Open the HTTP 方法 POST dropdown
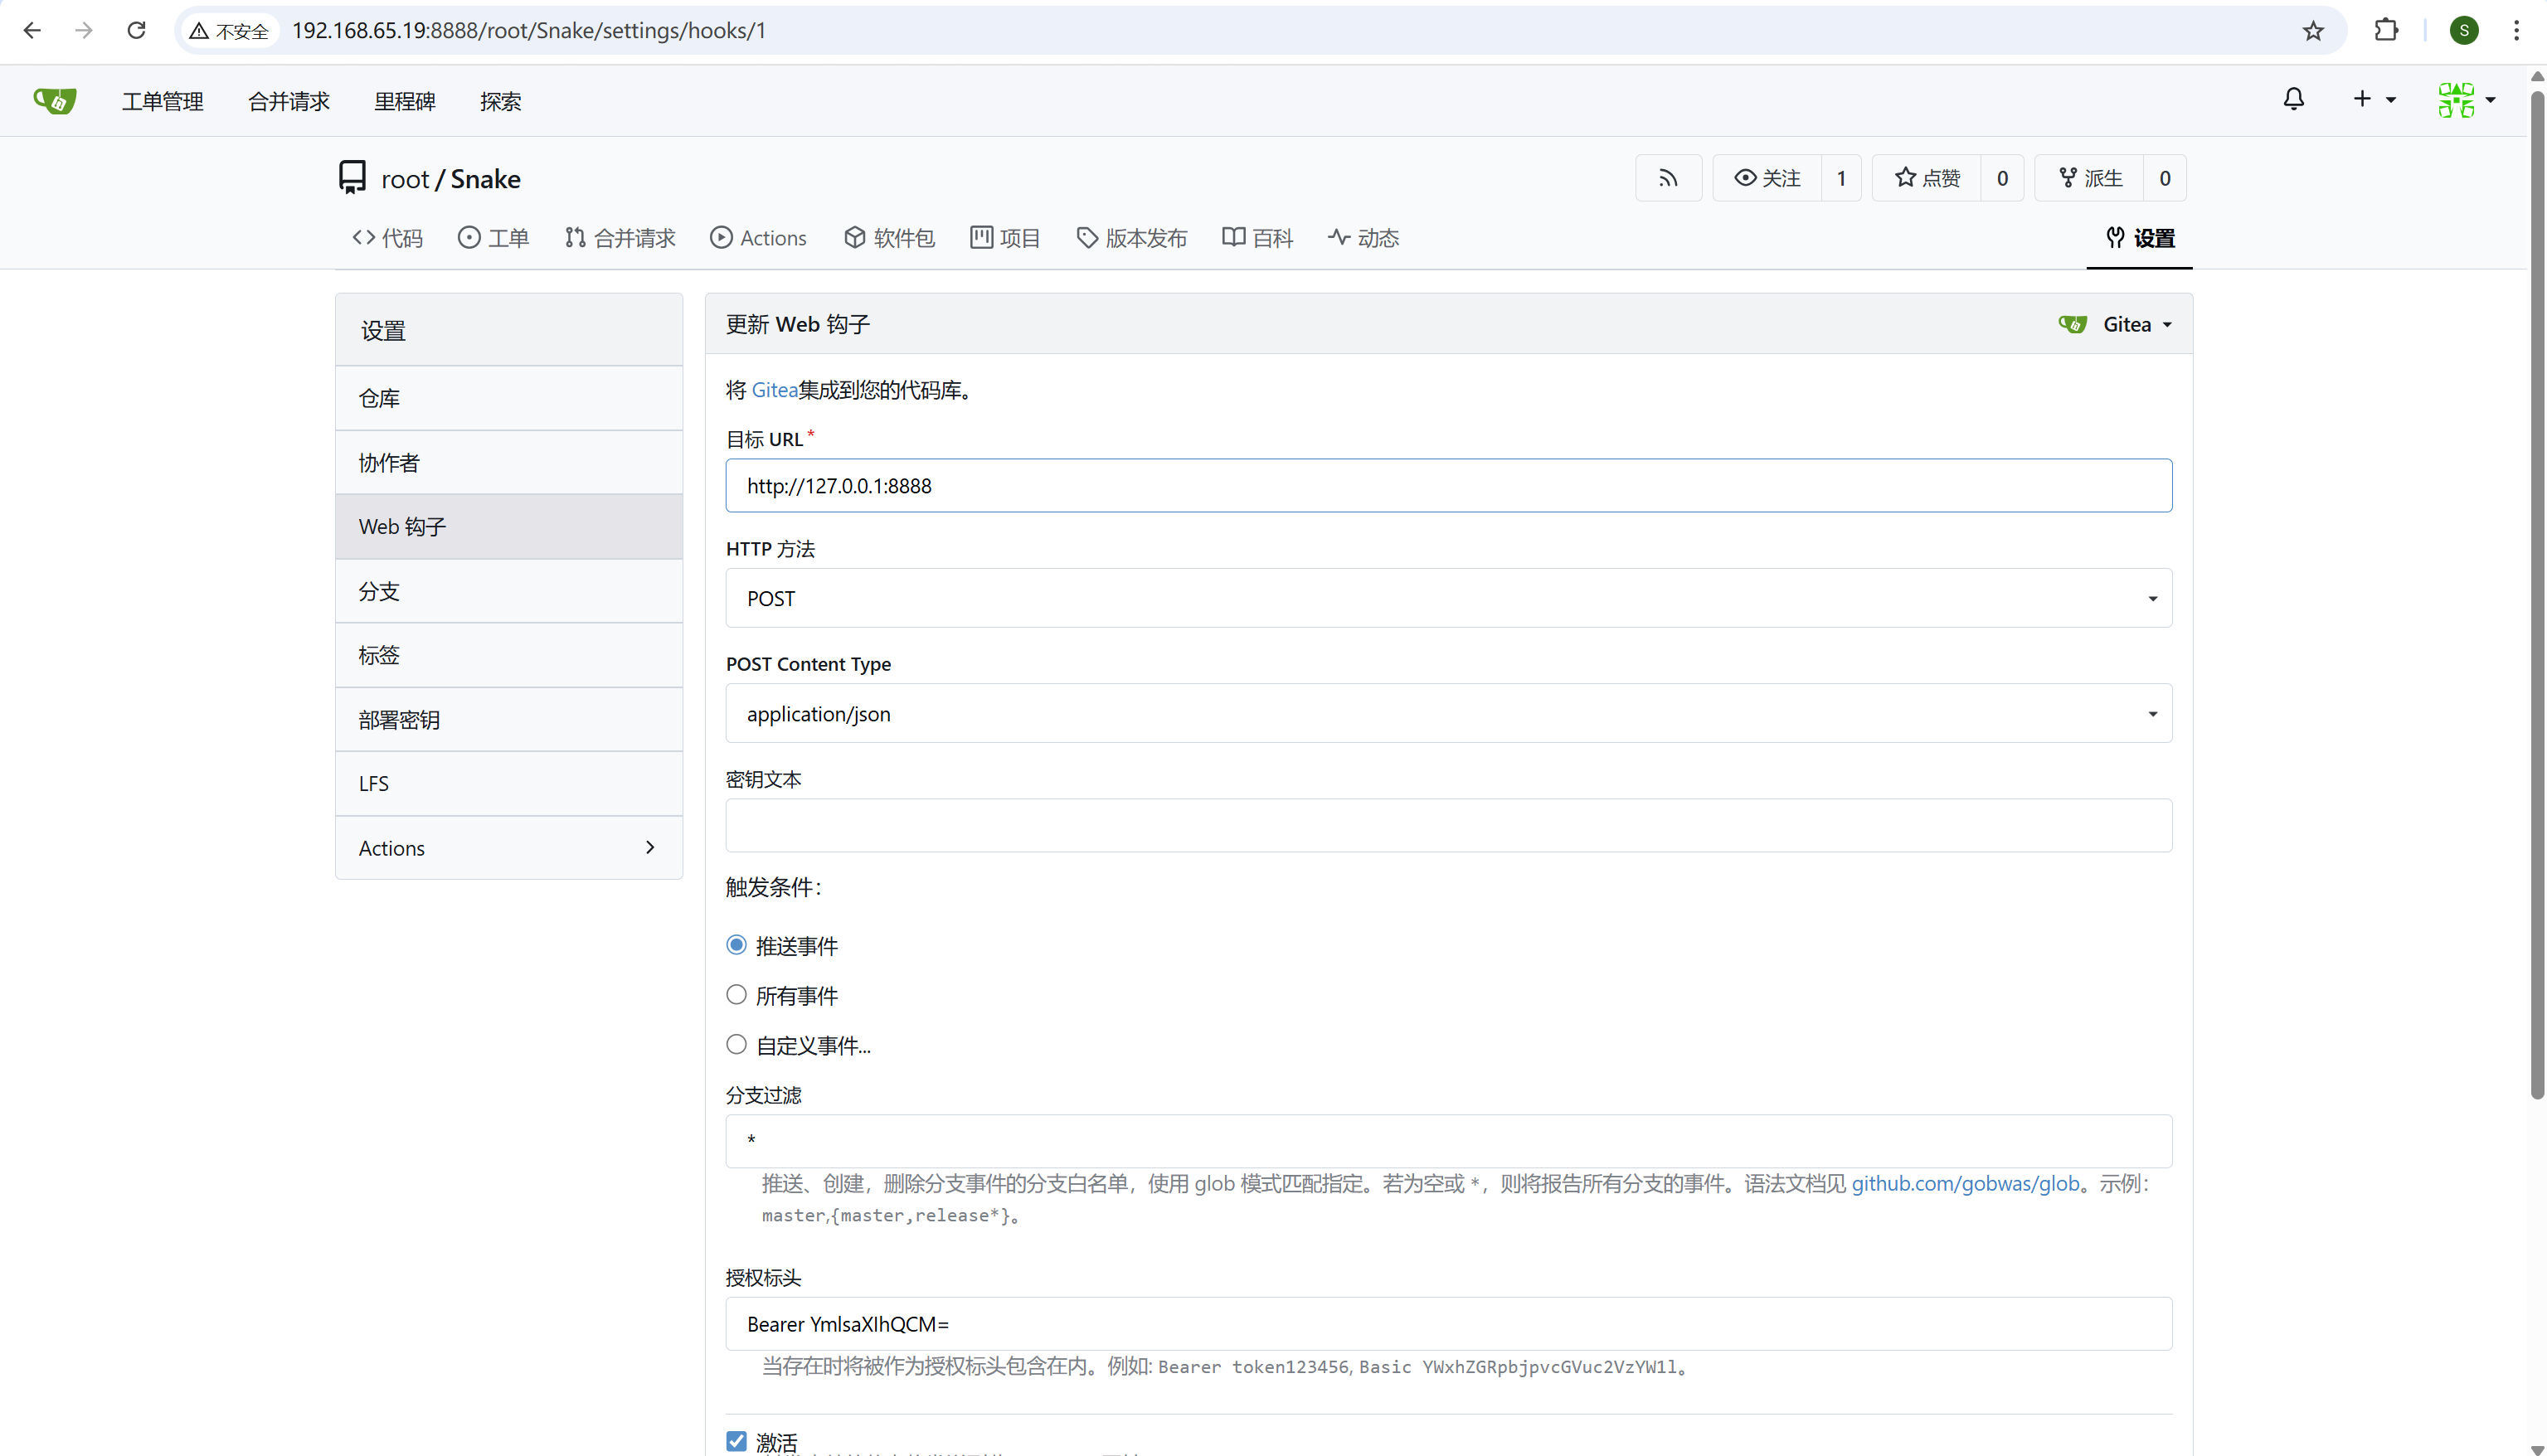Screen dimensions: 2547x1456 pos(1448,598)
